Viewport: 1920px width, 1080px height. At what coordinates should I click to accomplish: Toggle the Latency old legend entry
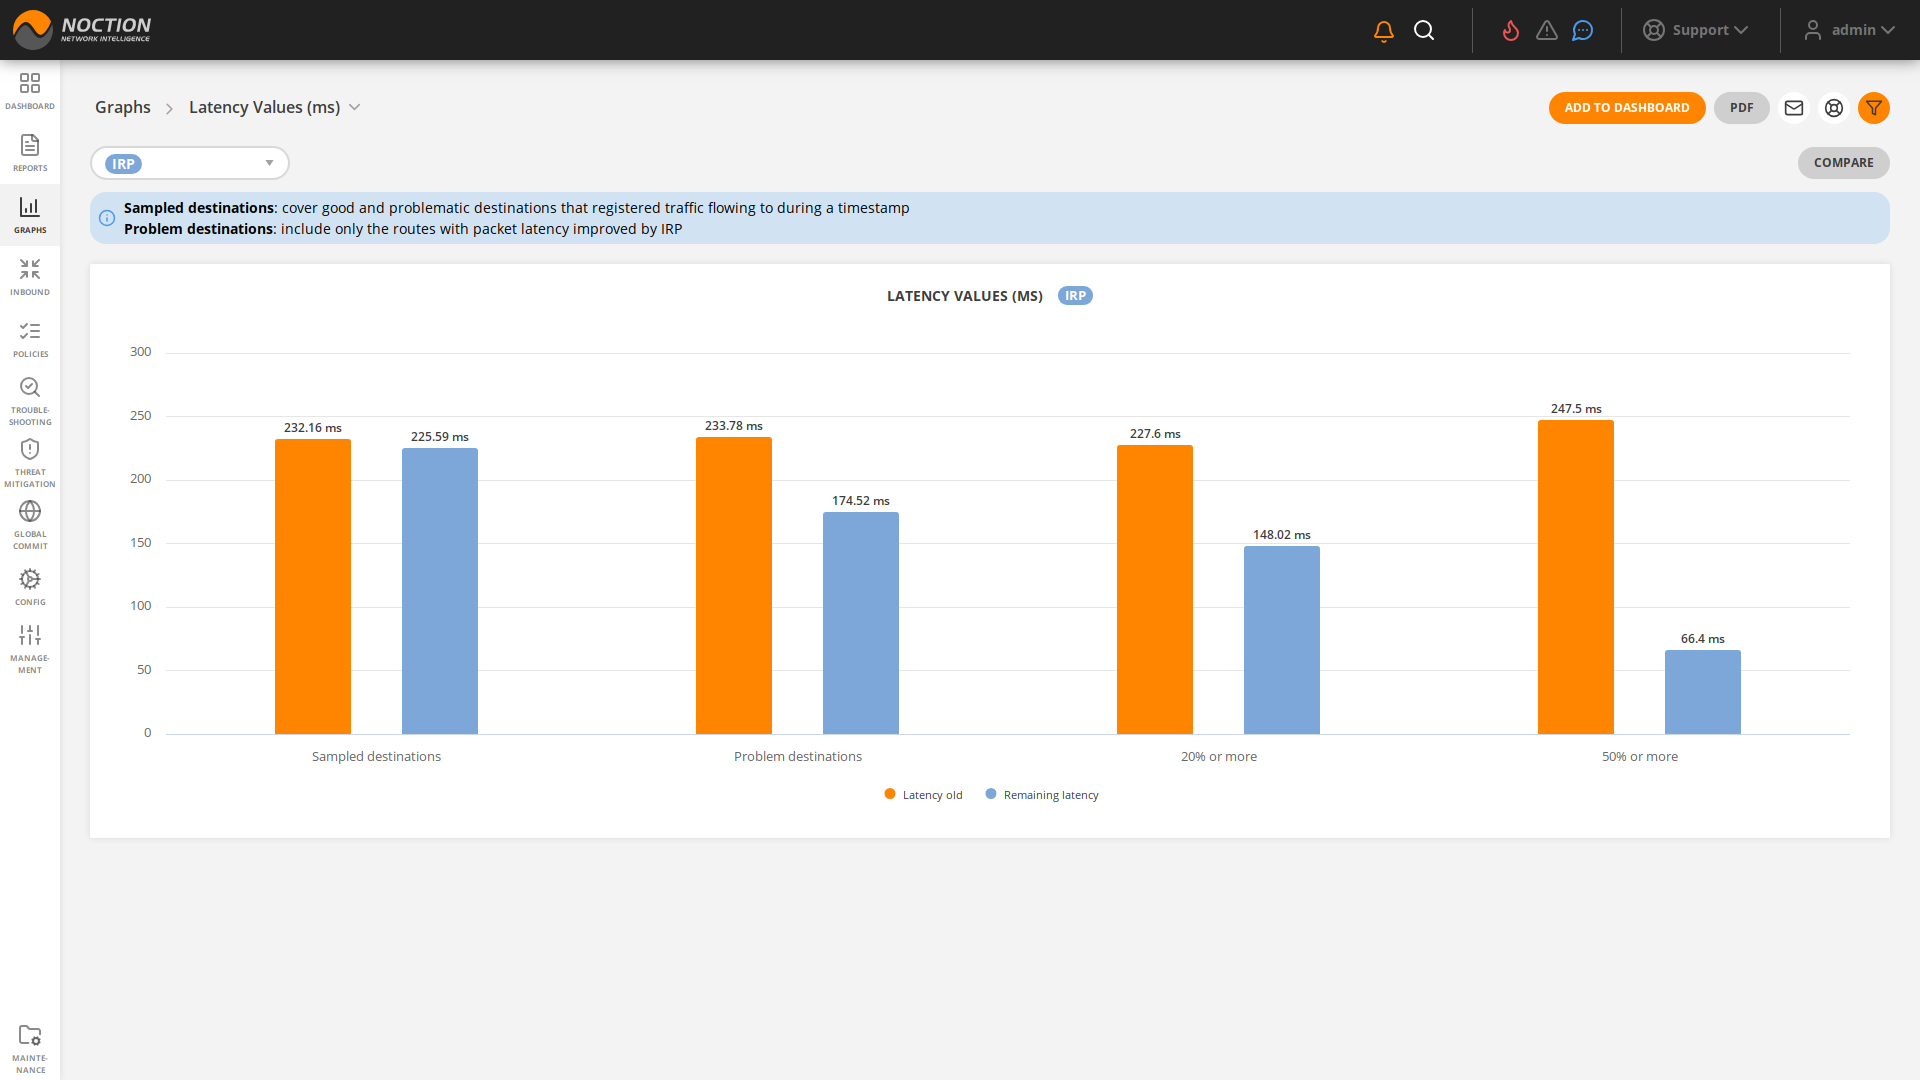(922, 794)
